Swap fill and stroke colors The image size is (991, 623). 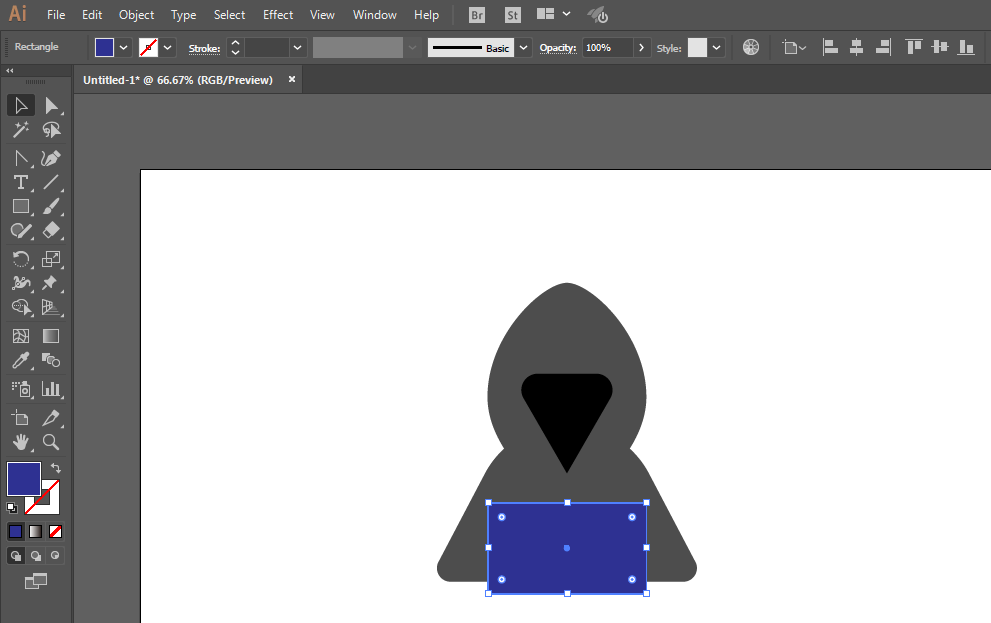(57, 468)
